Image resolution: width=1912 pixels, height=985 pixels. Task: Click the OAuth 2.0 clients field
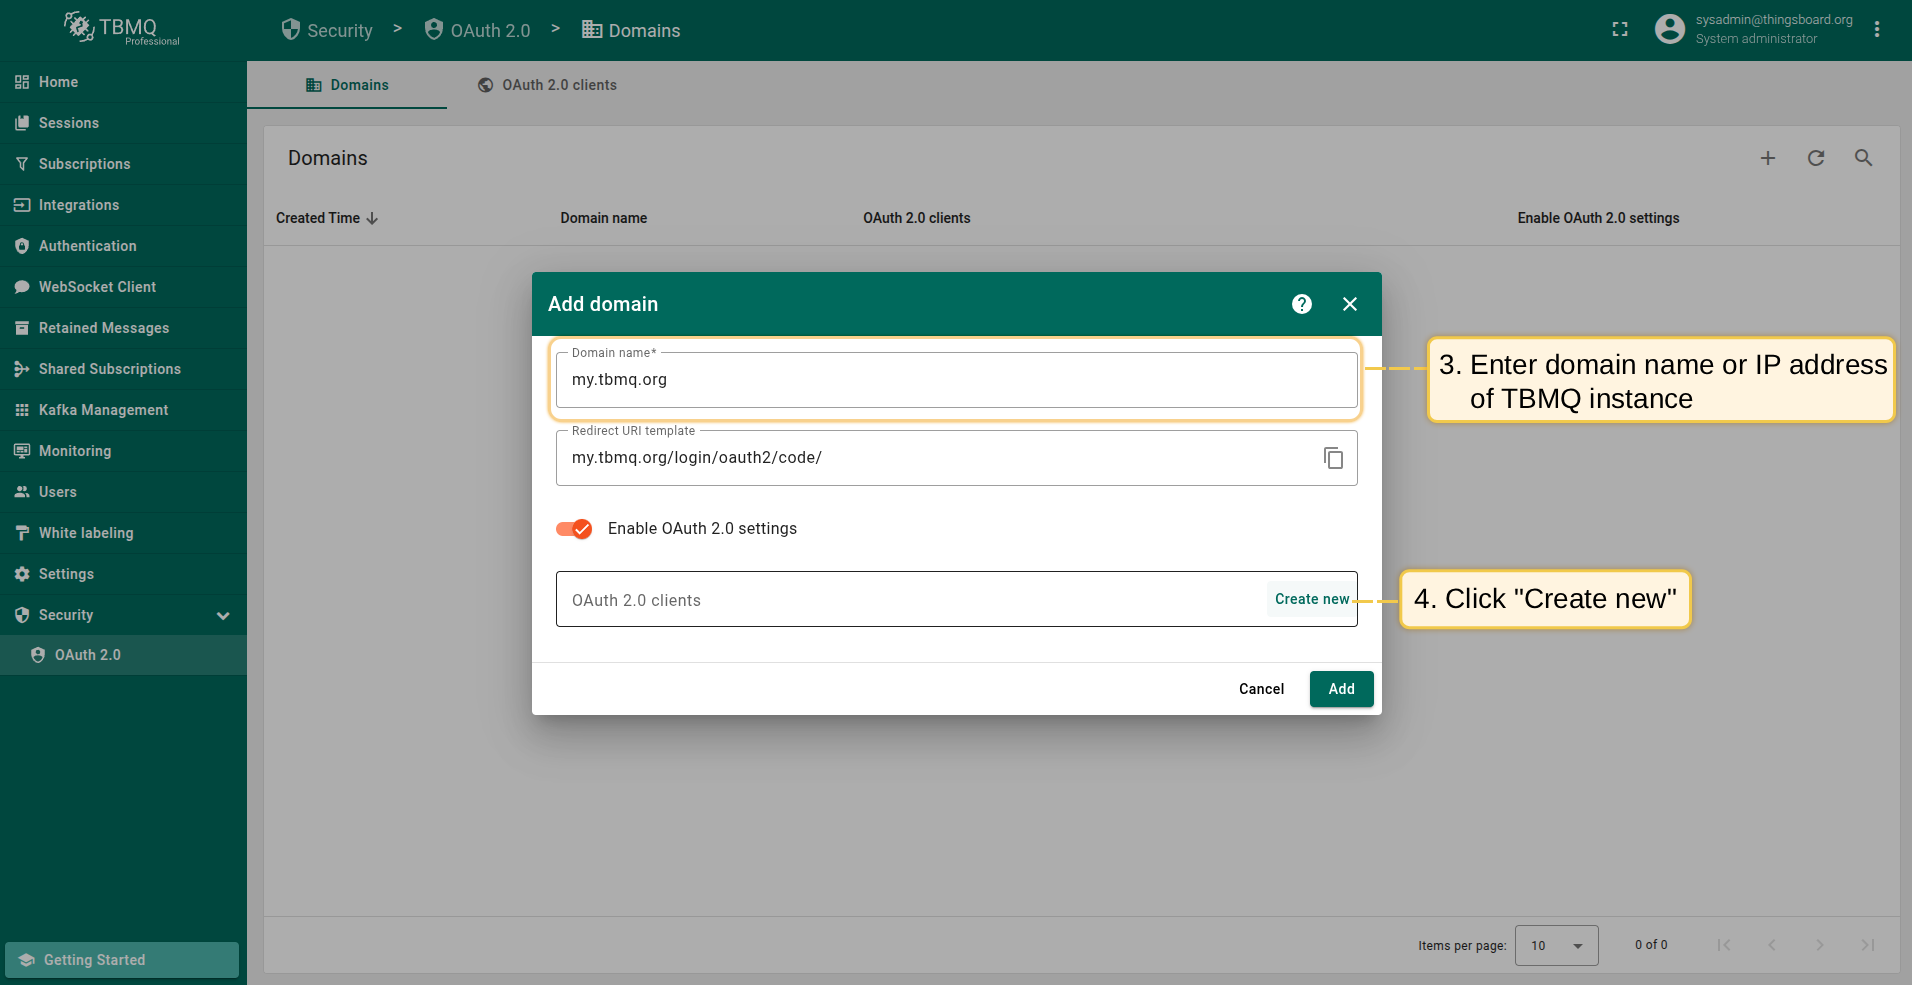900,600
